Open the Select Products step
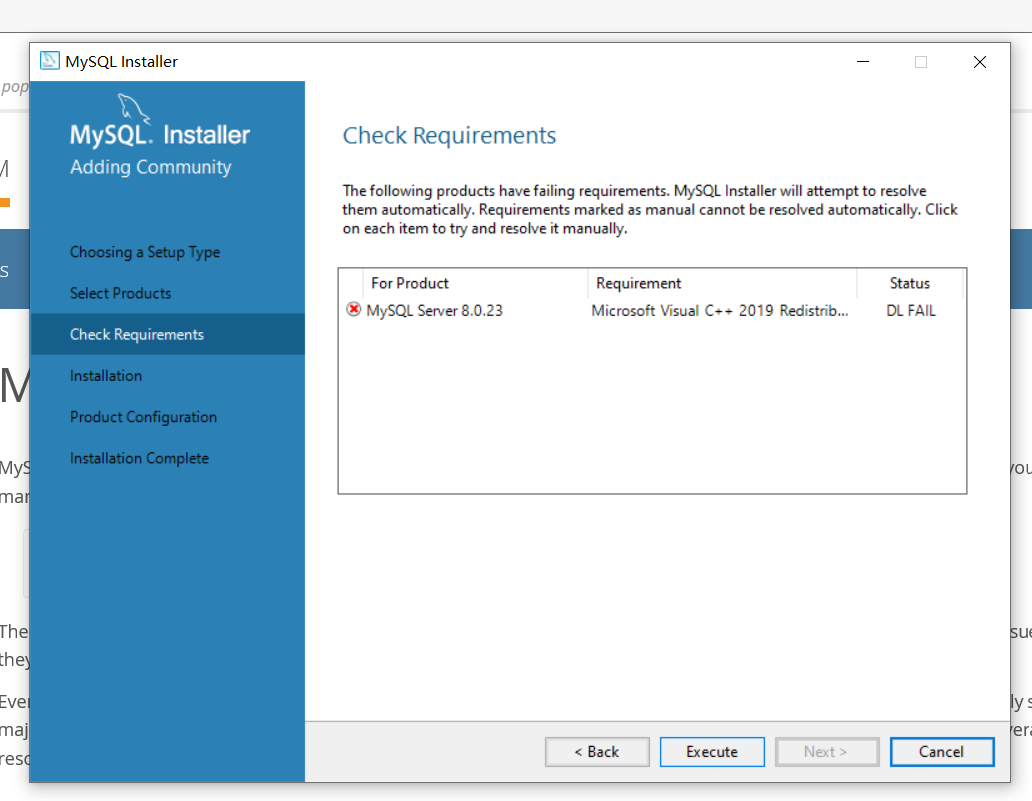The height and width of the screenshot is (801, 1032). point(120,293)
